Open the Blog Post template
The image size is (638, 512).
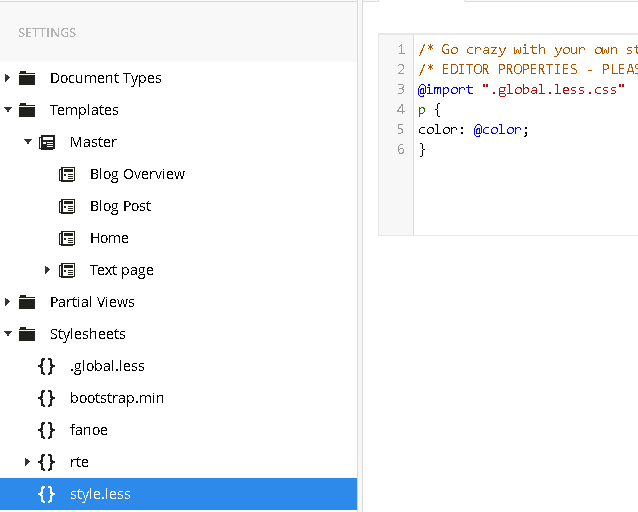tap(120, 206)
